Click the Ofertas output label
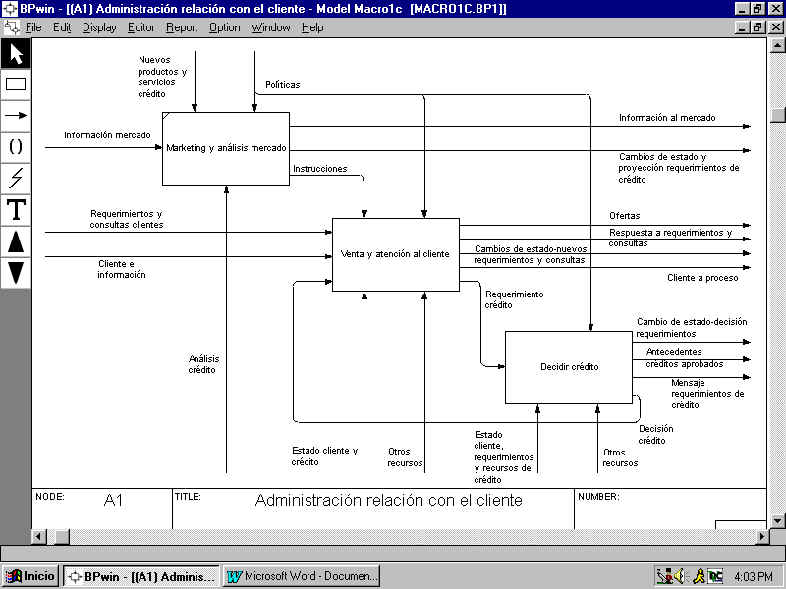 625,216
